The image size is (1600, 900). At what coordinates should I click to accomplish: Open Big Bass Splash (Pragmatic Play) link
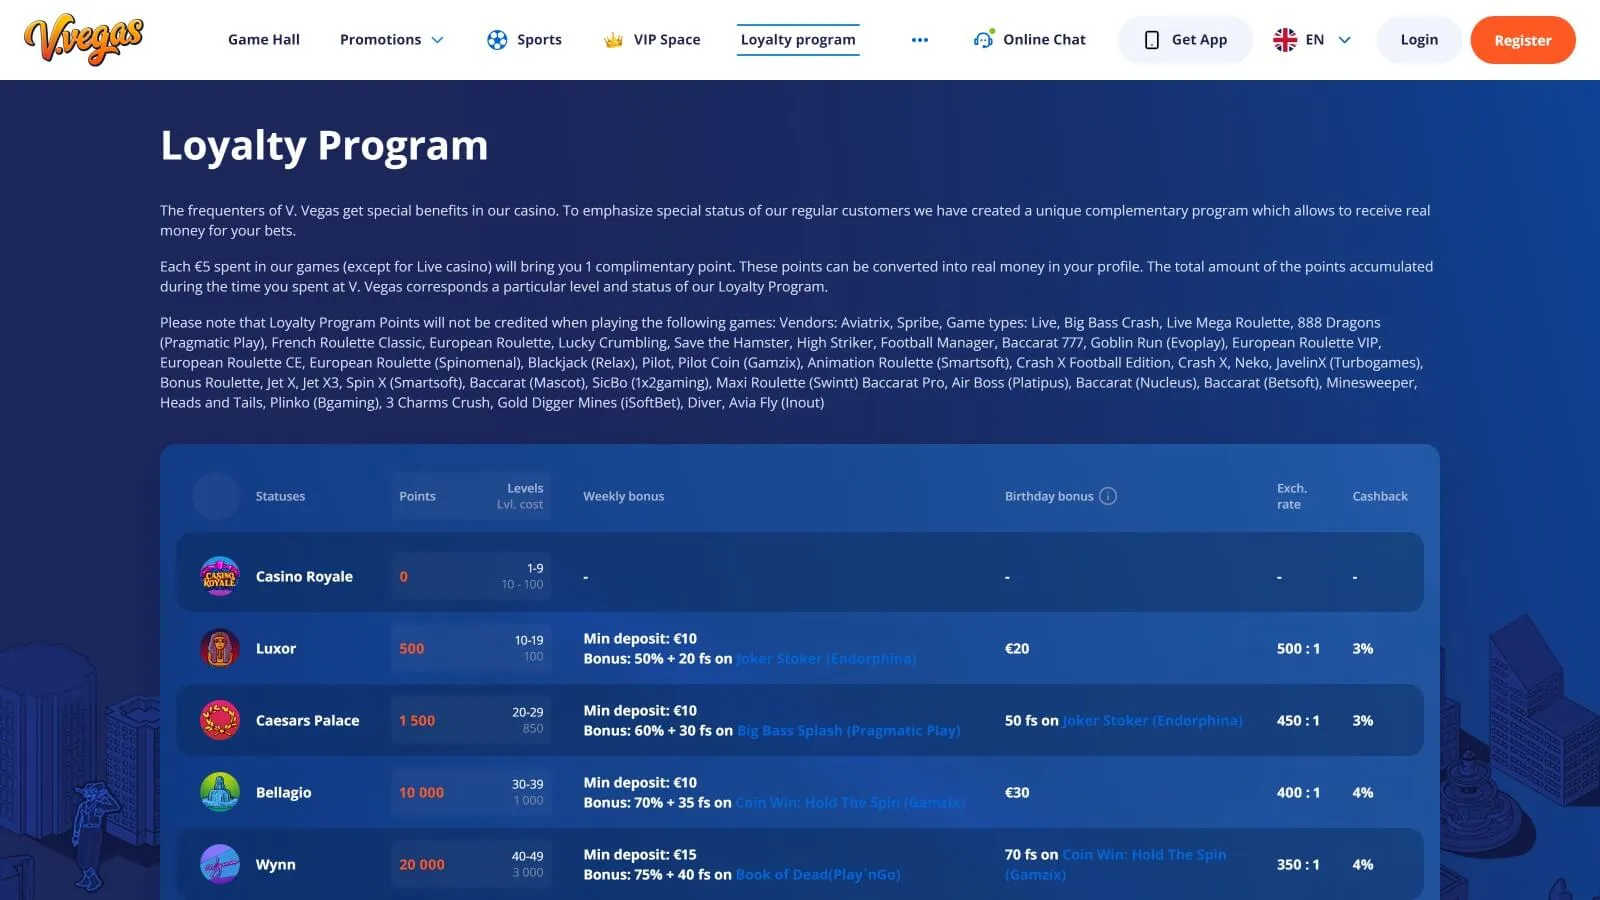848,731
